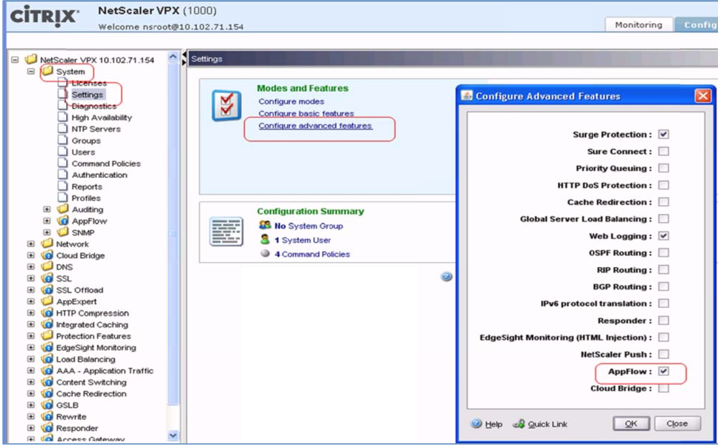Click the Cloud Bridge folder icon
Image resolution: width=718 pixels, height=447 pixels.
pyautogui.click(x=47, y=255)
